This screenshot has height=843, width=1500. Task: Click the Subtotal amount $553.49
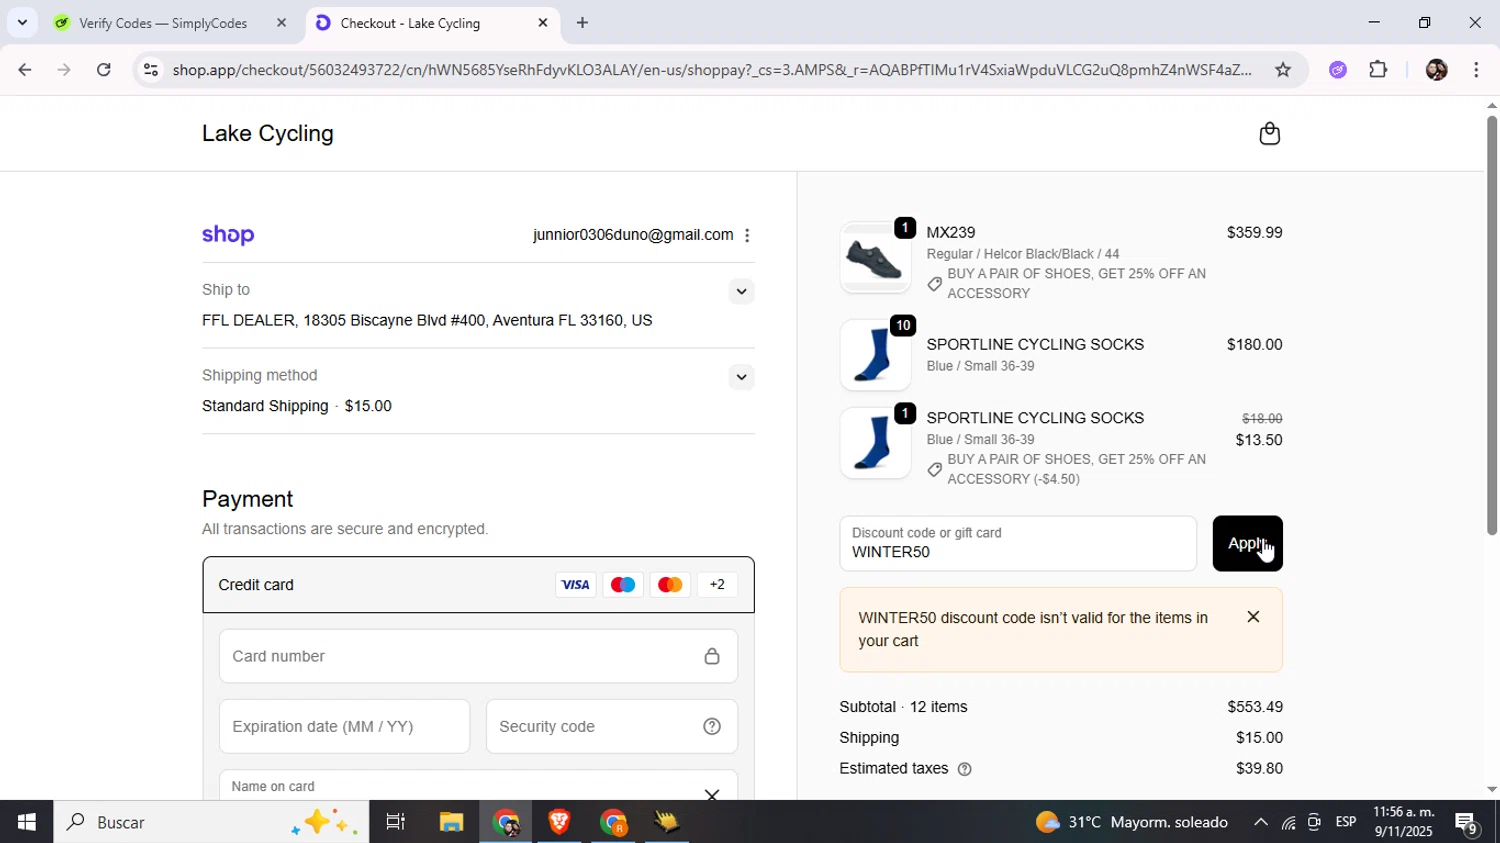tap(1255, 707)
